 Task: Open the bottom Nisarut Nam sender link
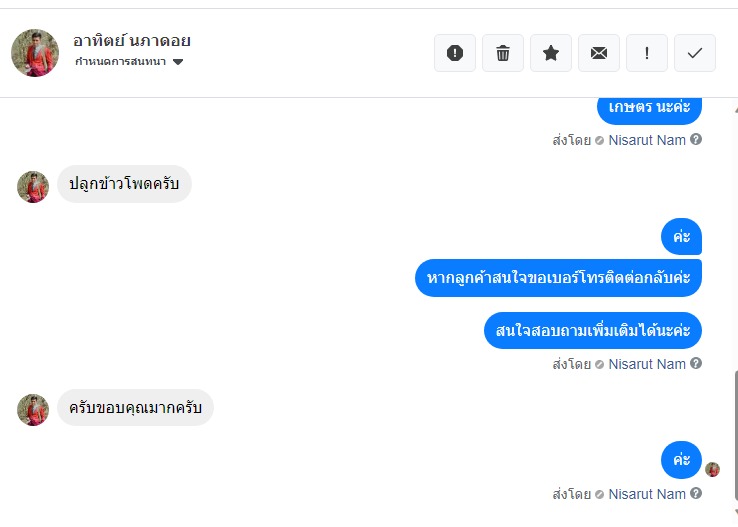(647, 494)
